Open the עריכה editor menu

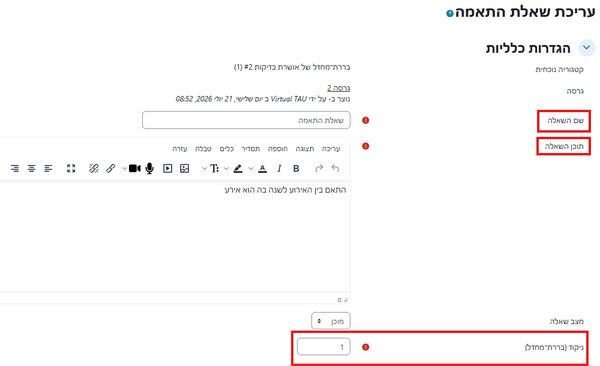tap(331, 149)
